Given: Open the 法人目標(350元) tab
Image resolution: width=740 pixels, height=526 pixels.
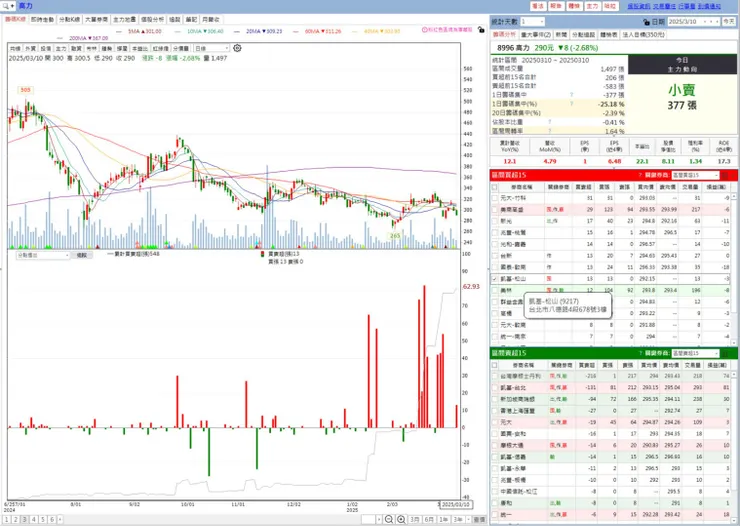Looking at the screenshot, I should (x=643, y=35).
